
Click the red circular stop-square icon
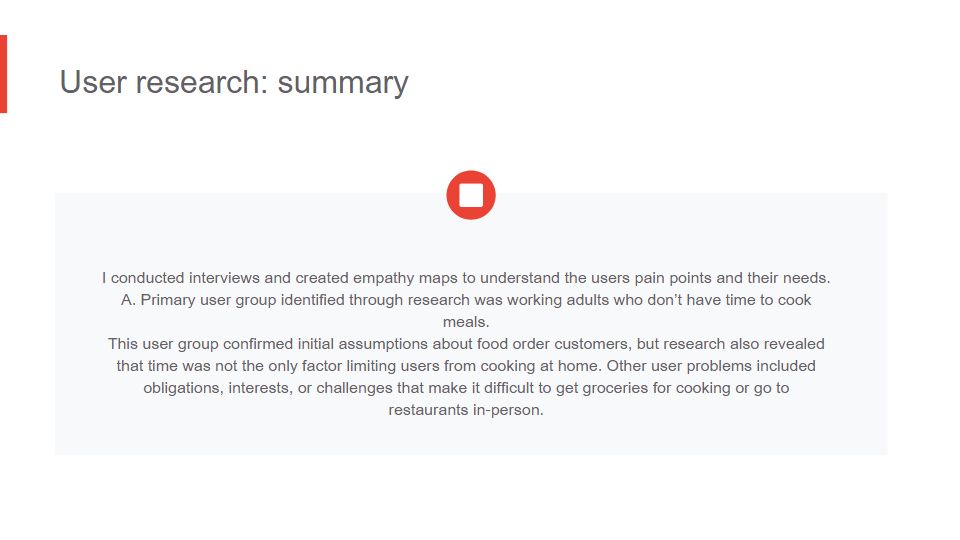point(471,195)
